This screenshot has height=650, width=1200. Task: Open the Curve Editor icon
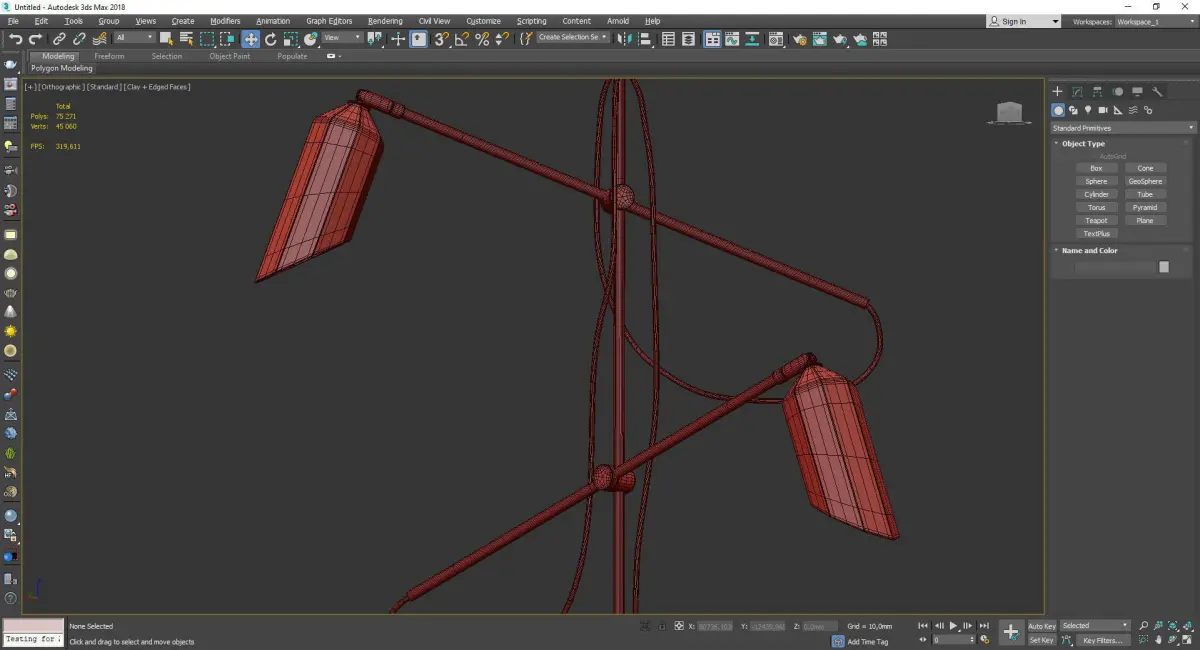732,39
